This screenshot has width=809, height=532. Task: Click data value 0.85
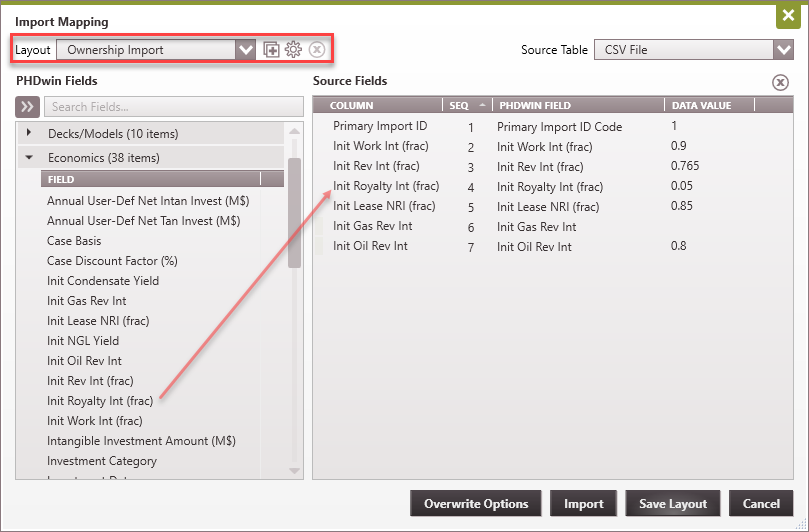tap(682, 206)
